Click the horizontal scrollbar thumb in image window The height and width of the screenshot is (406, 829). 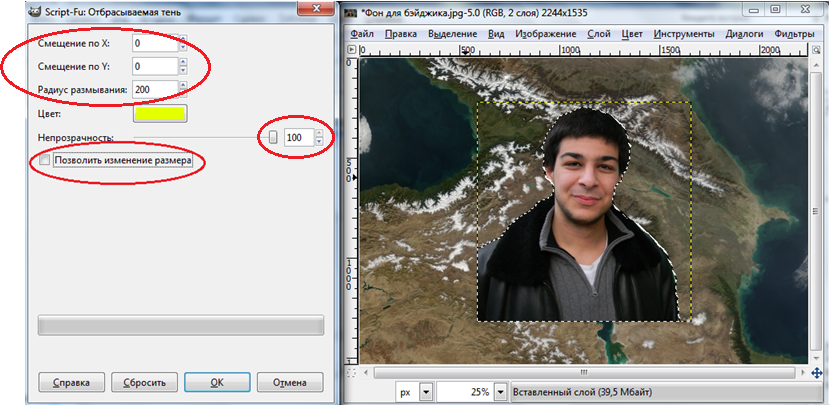[583, 373]
